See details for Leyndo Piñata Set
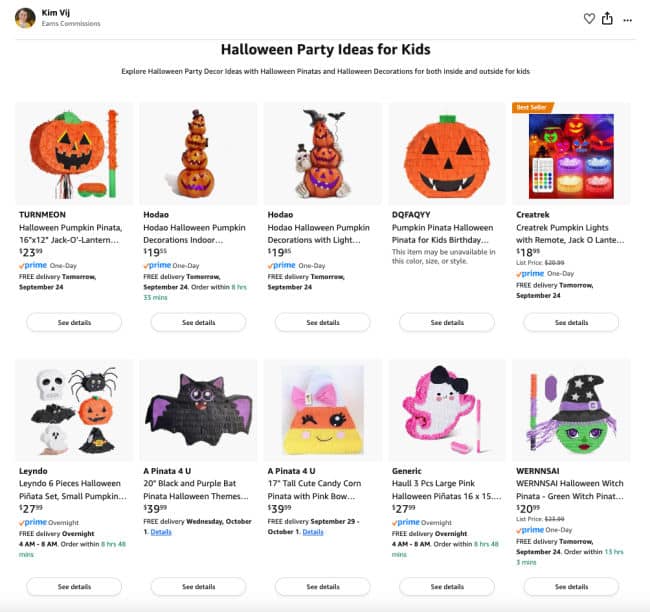Viewport: 650px width, 612px height. click(x=74, y=586)
